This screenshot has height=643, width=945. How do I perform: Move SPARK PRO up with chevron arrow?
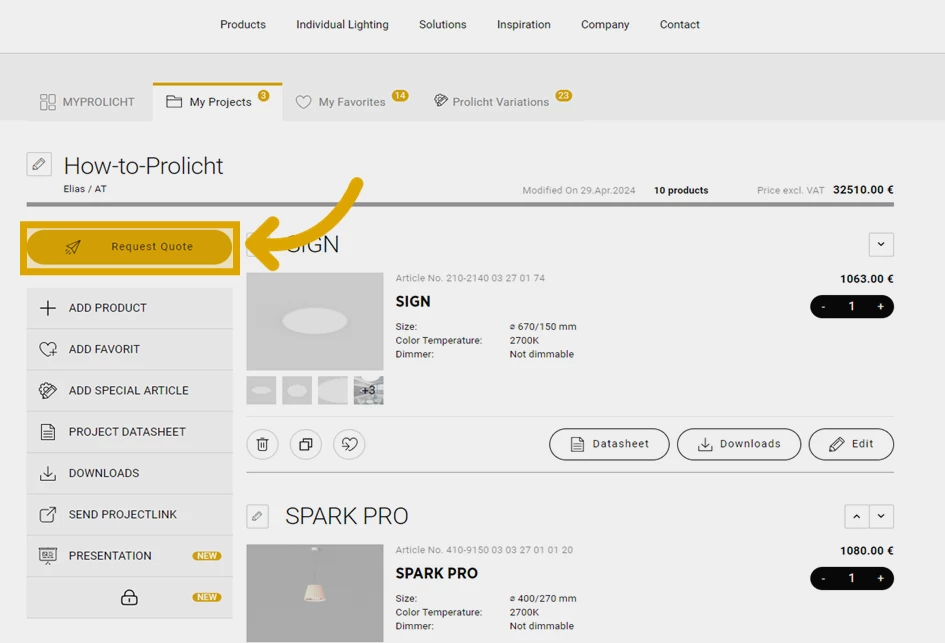(857, 516)
